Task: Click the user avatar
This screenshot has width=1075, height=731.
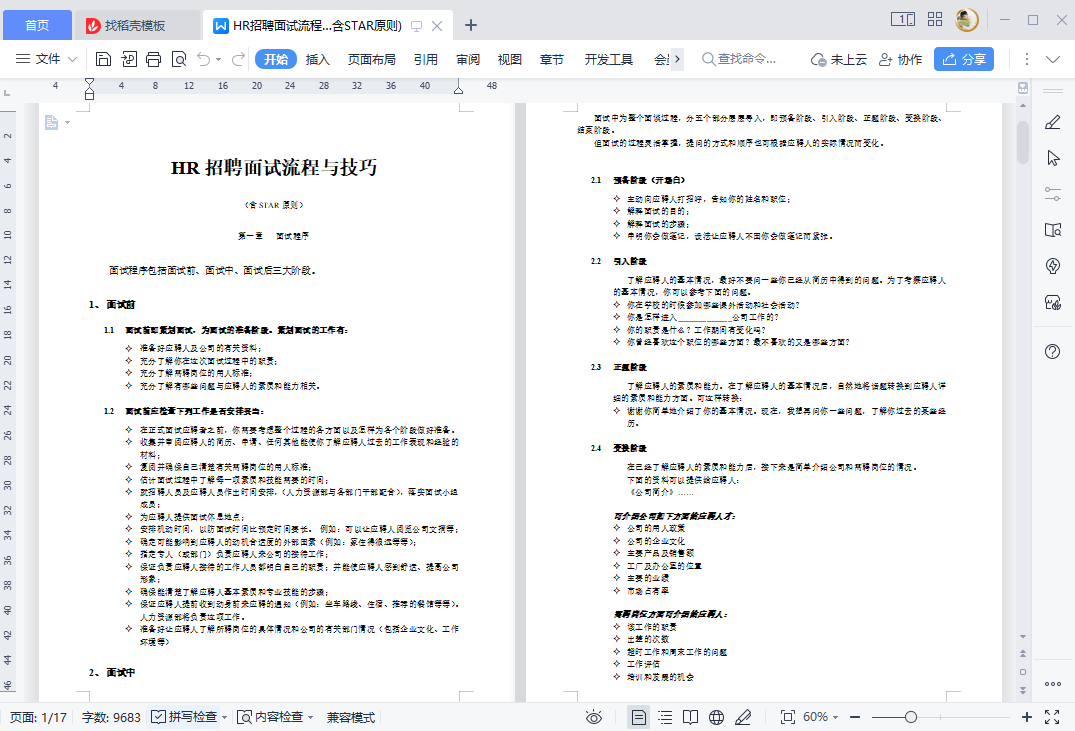Action: click(967, 19)
